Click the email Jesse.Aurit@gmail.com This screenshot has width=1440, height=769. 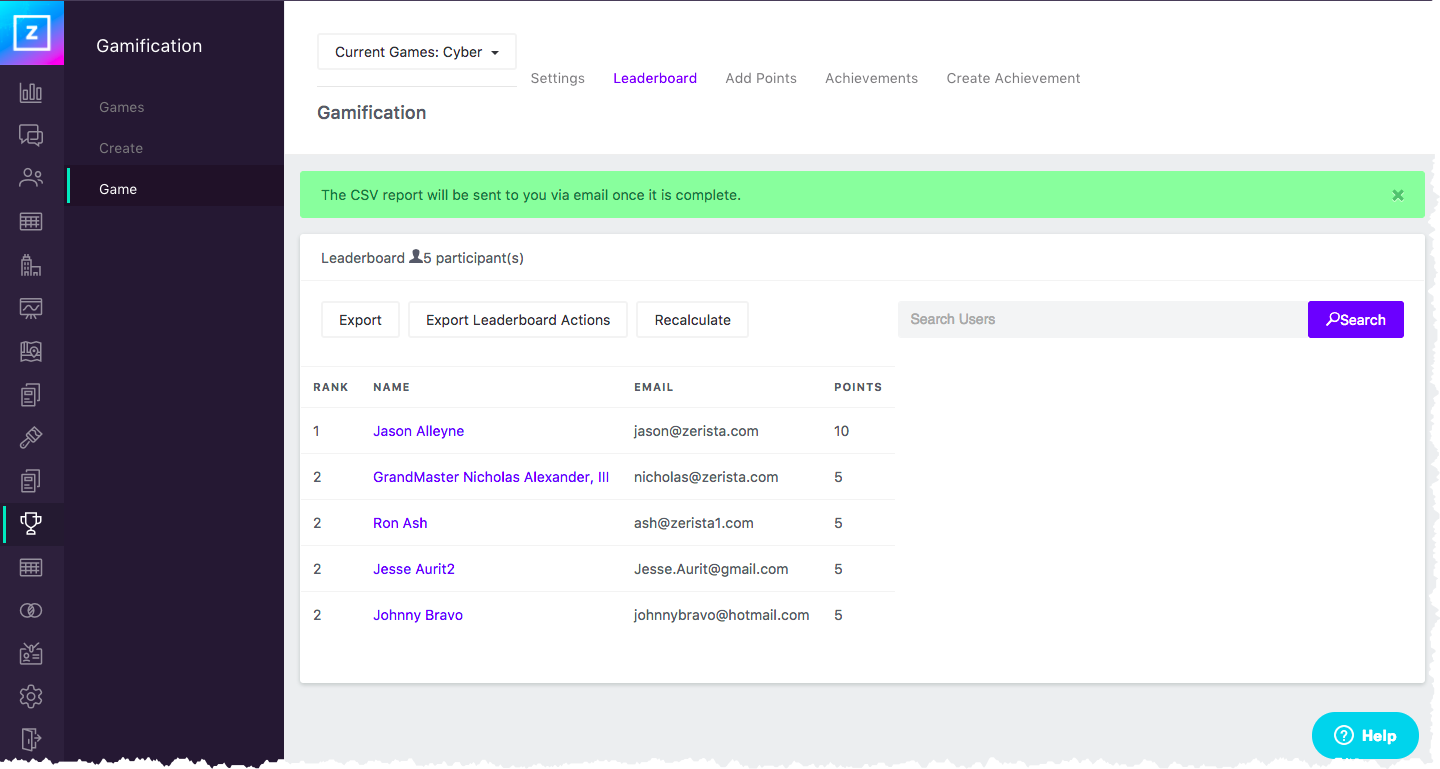(x=711, y=569)
